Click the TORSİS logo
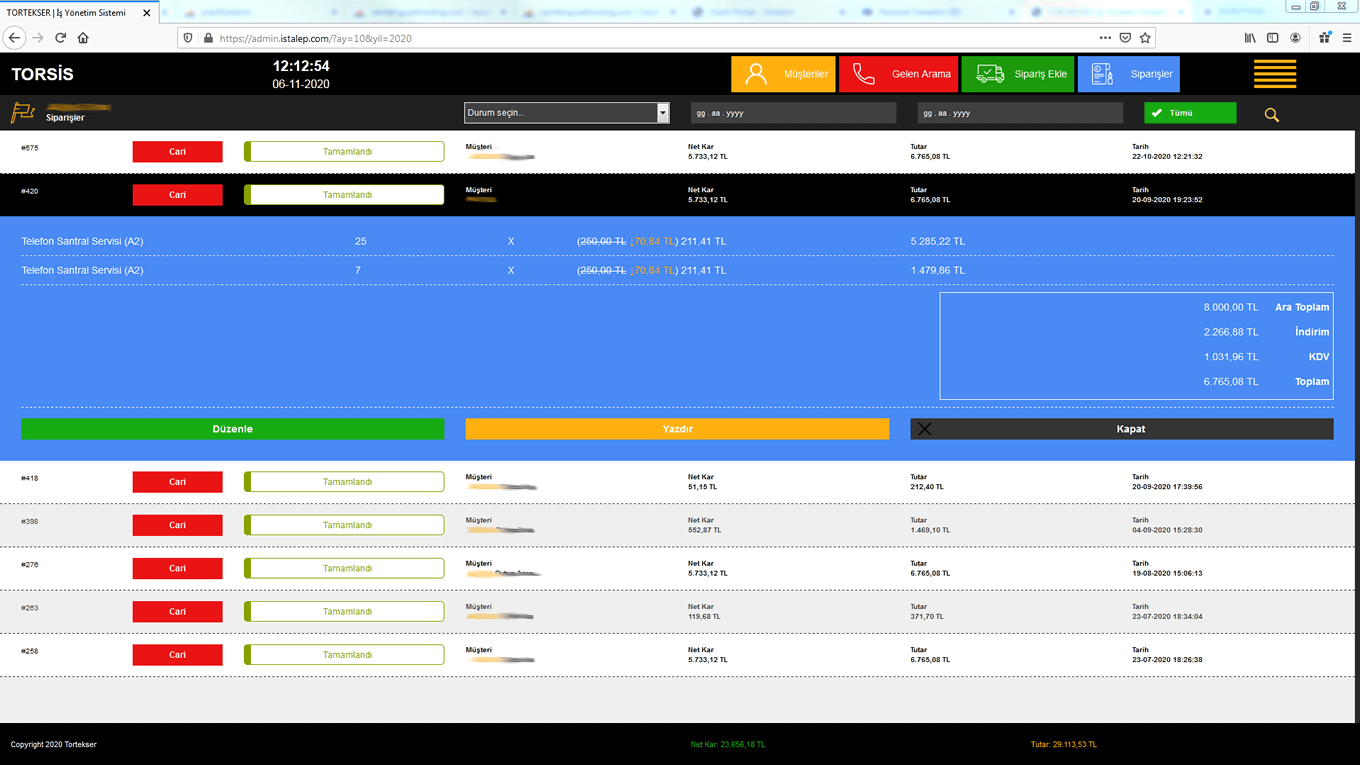This screenshot has height=765, width=1360. pyautogui.click(x=42, y=74)
